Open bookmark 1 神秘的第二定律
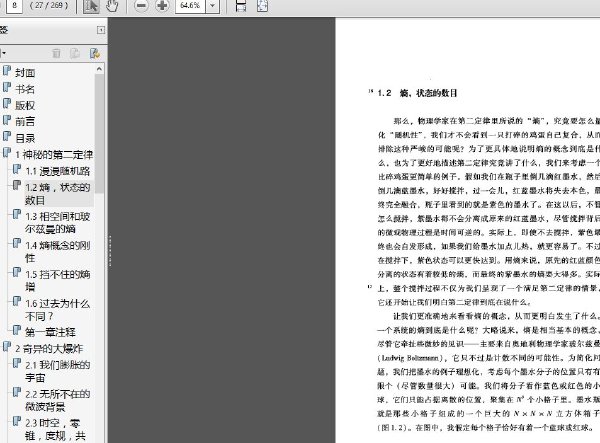 pos(54,155)
